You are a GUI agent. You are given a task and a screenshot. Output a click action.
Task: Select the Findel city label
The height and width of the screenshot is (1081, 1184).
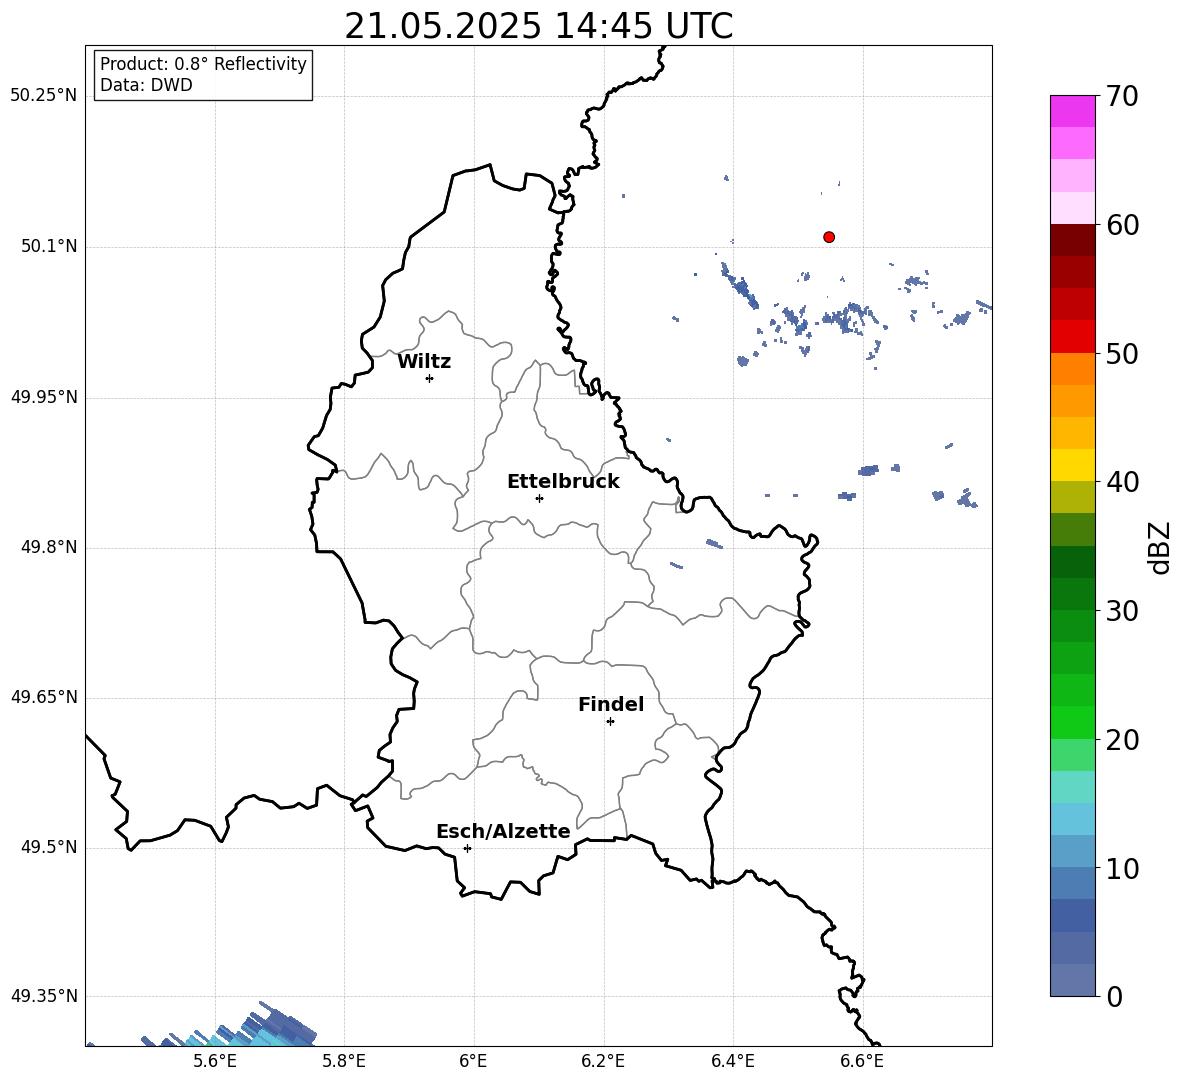(x=611, y=704)
